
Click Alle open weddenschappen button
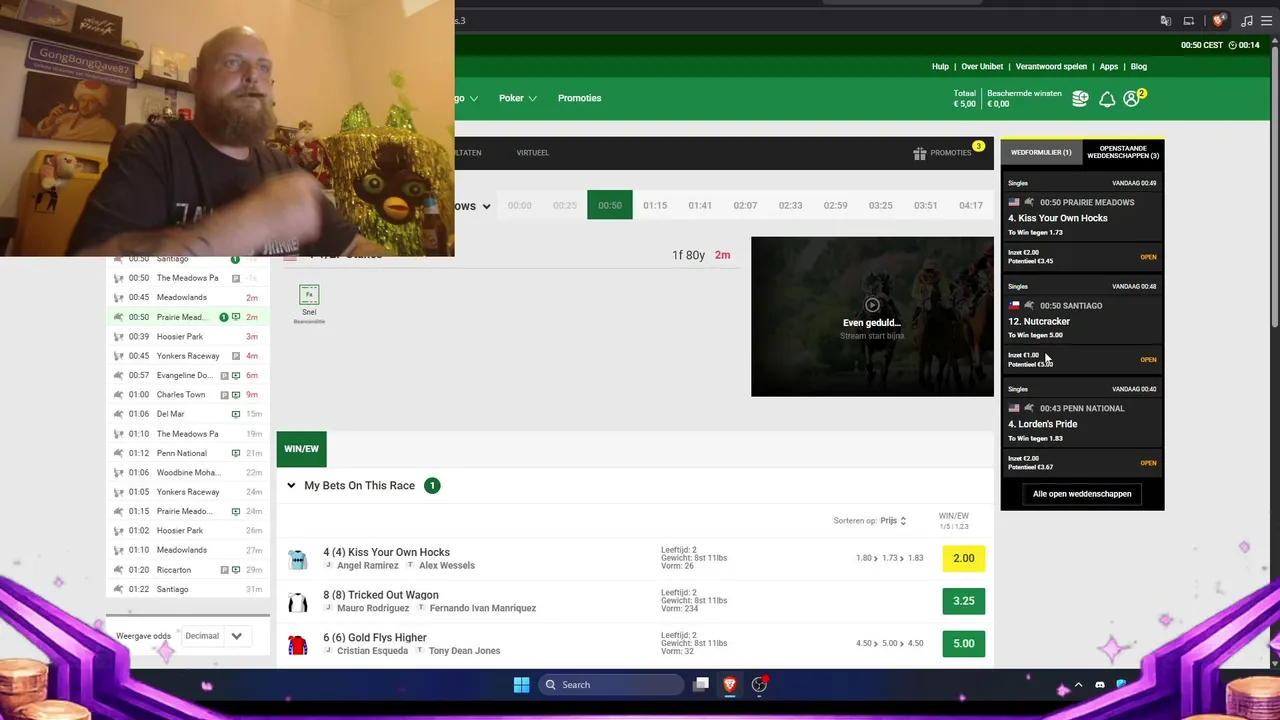[x=1082, y=494]
